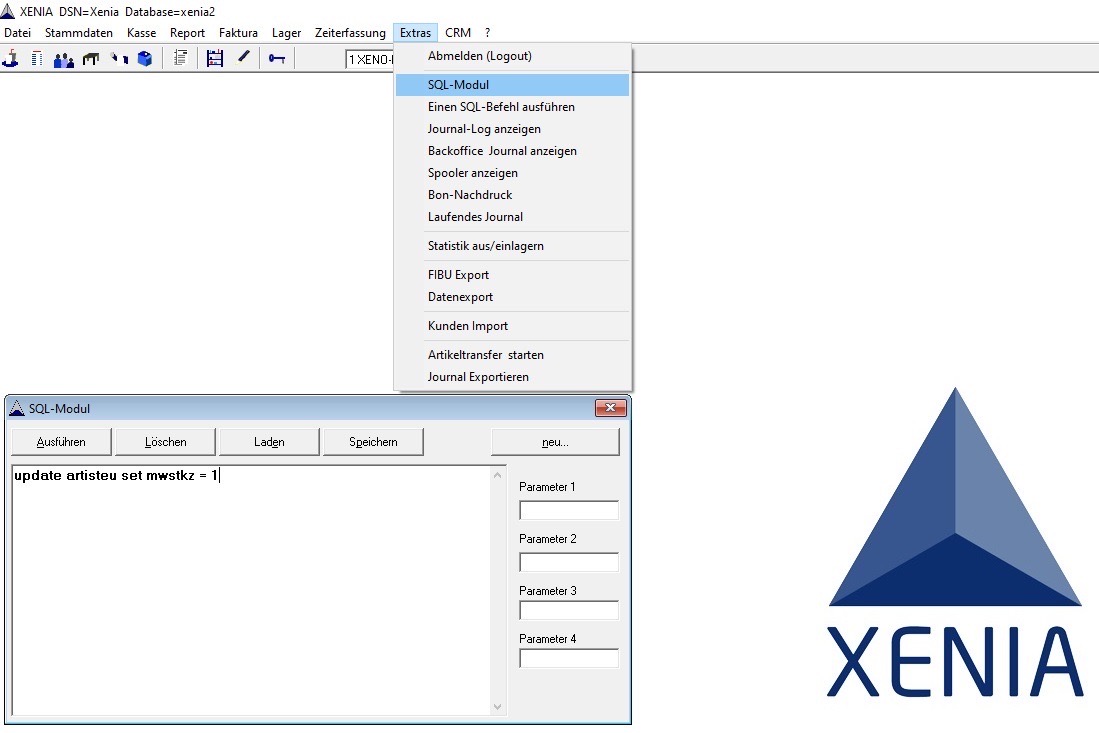Close the SQL-Modul window
Screen dimensions: 1099x733
610,408
